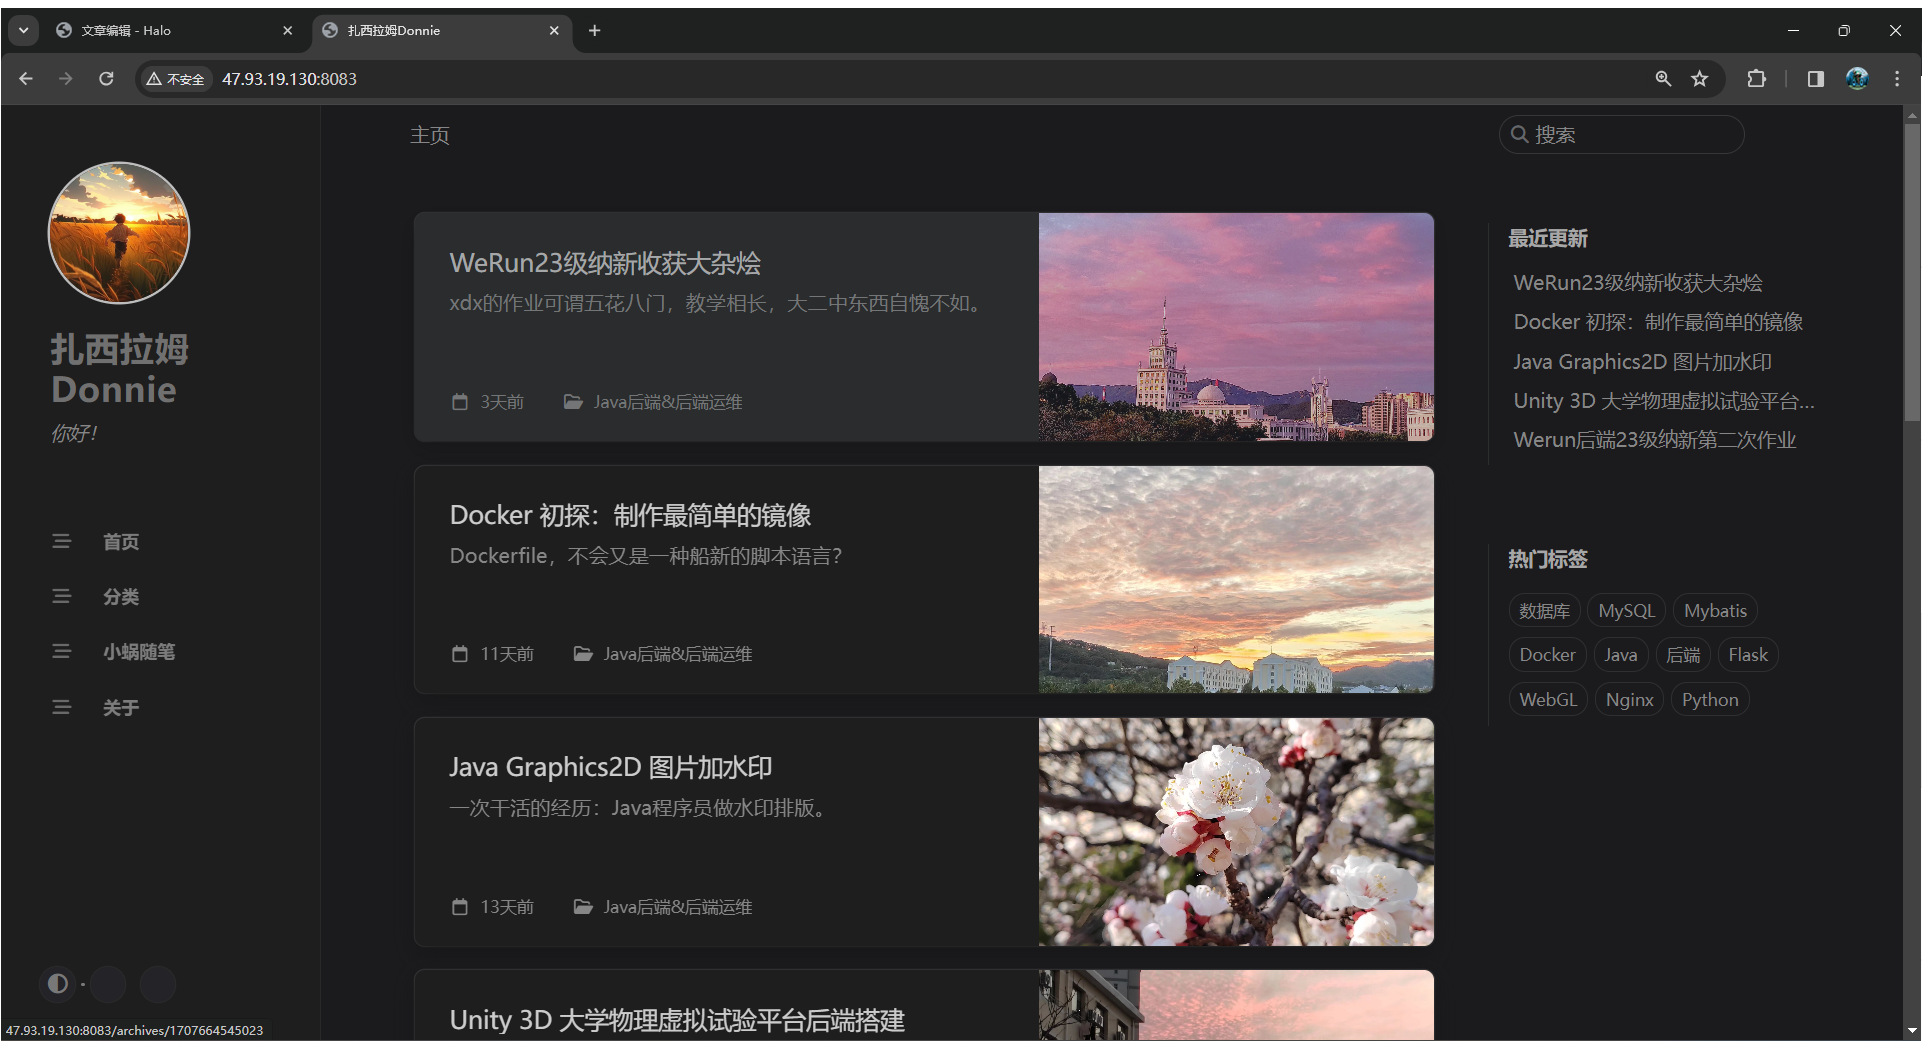Click the back navigation arrow

pos(26,79)
